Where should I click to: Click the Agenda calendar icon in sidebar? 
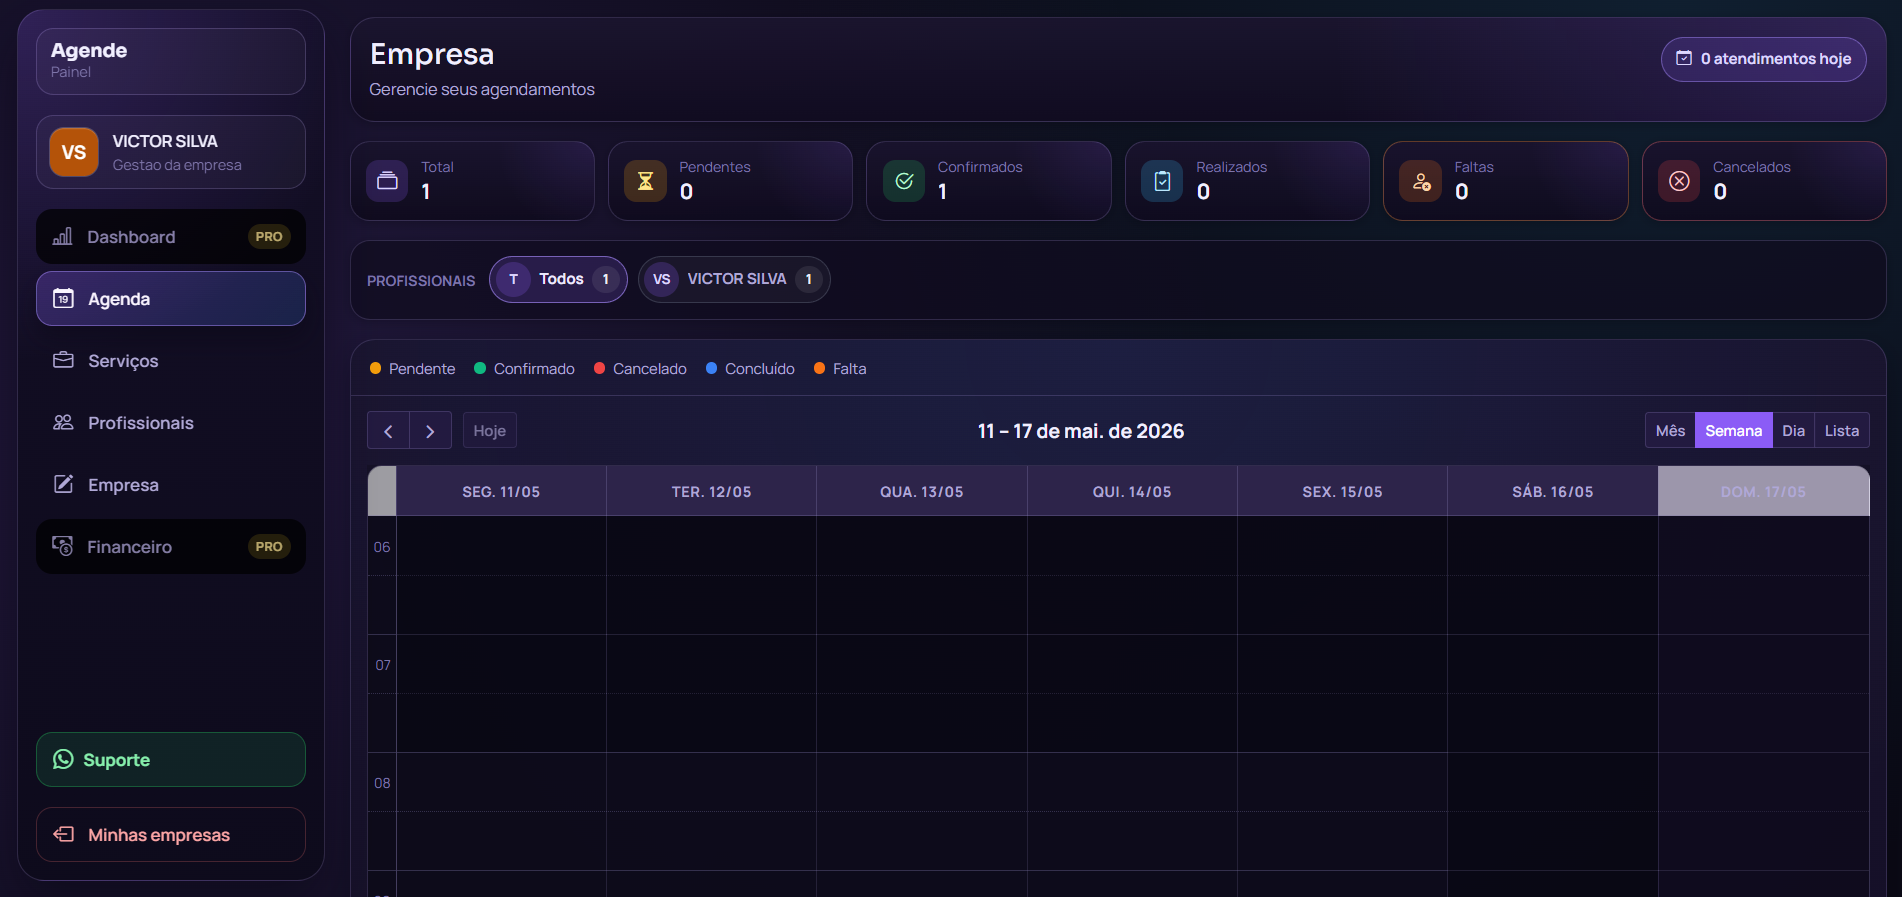(x=63, y=298)
